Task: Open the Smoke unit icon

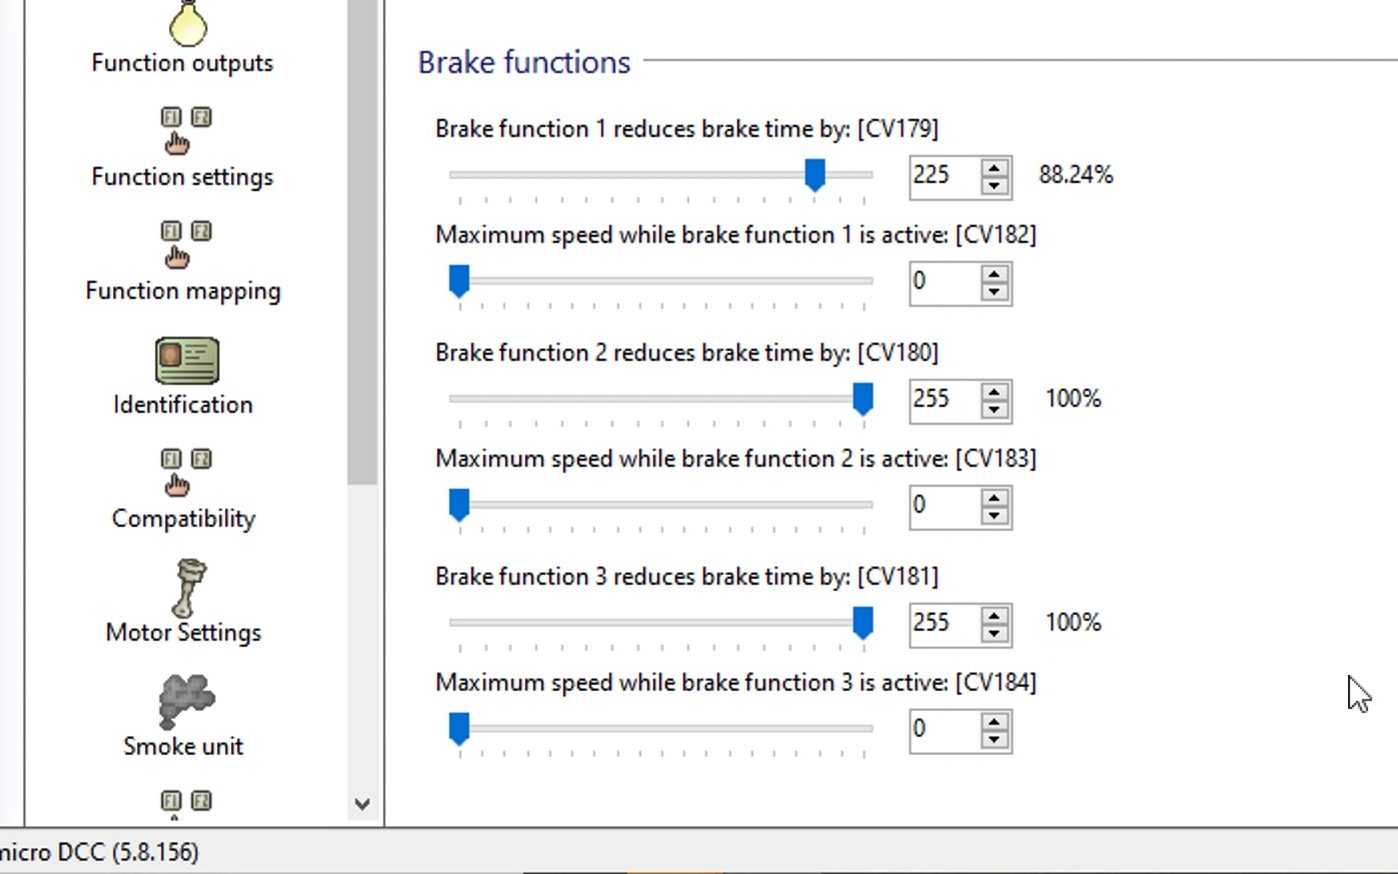Action: (186, 700)
